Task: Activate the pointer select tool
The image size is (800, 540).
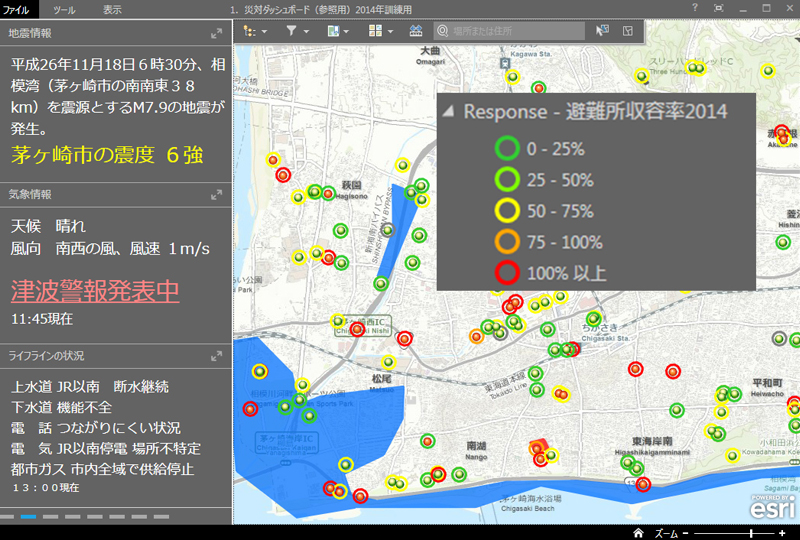Action: coord(602,31)
